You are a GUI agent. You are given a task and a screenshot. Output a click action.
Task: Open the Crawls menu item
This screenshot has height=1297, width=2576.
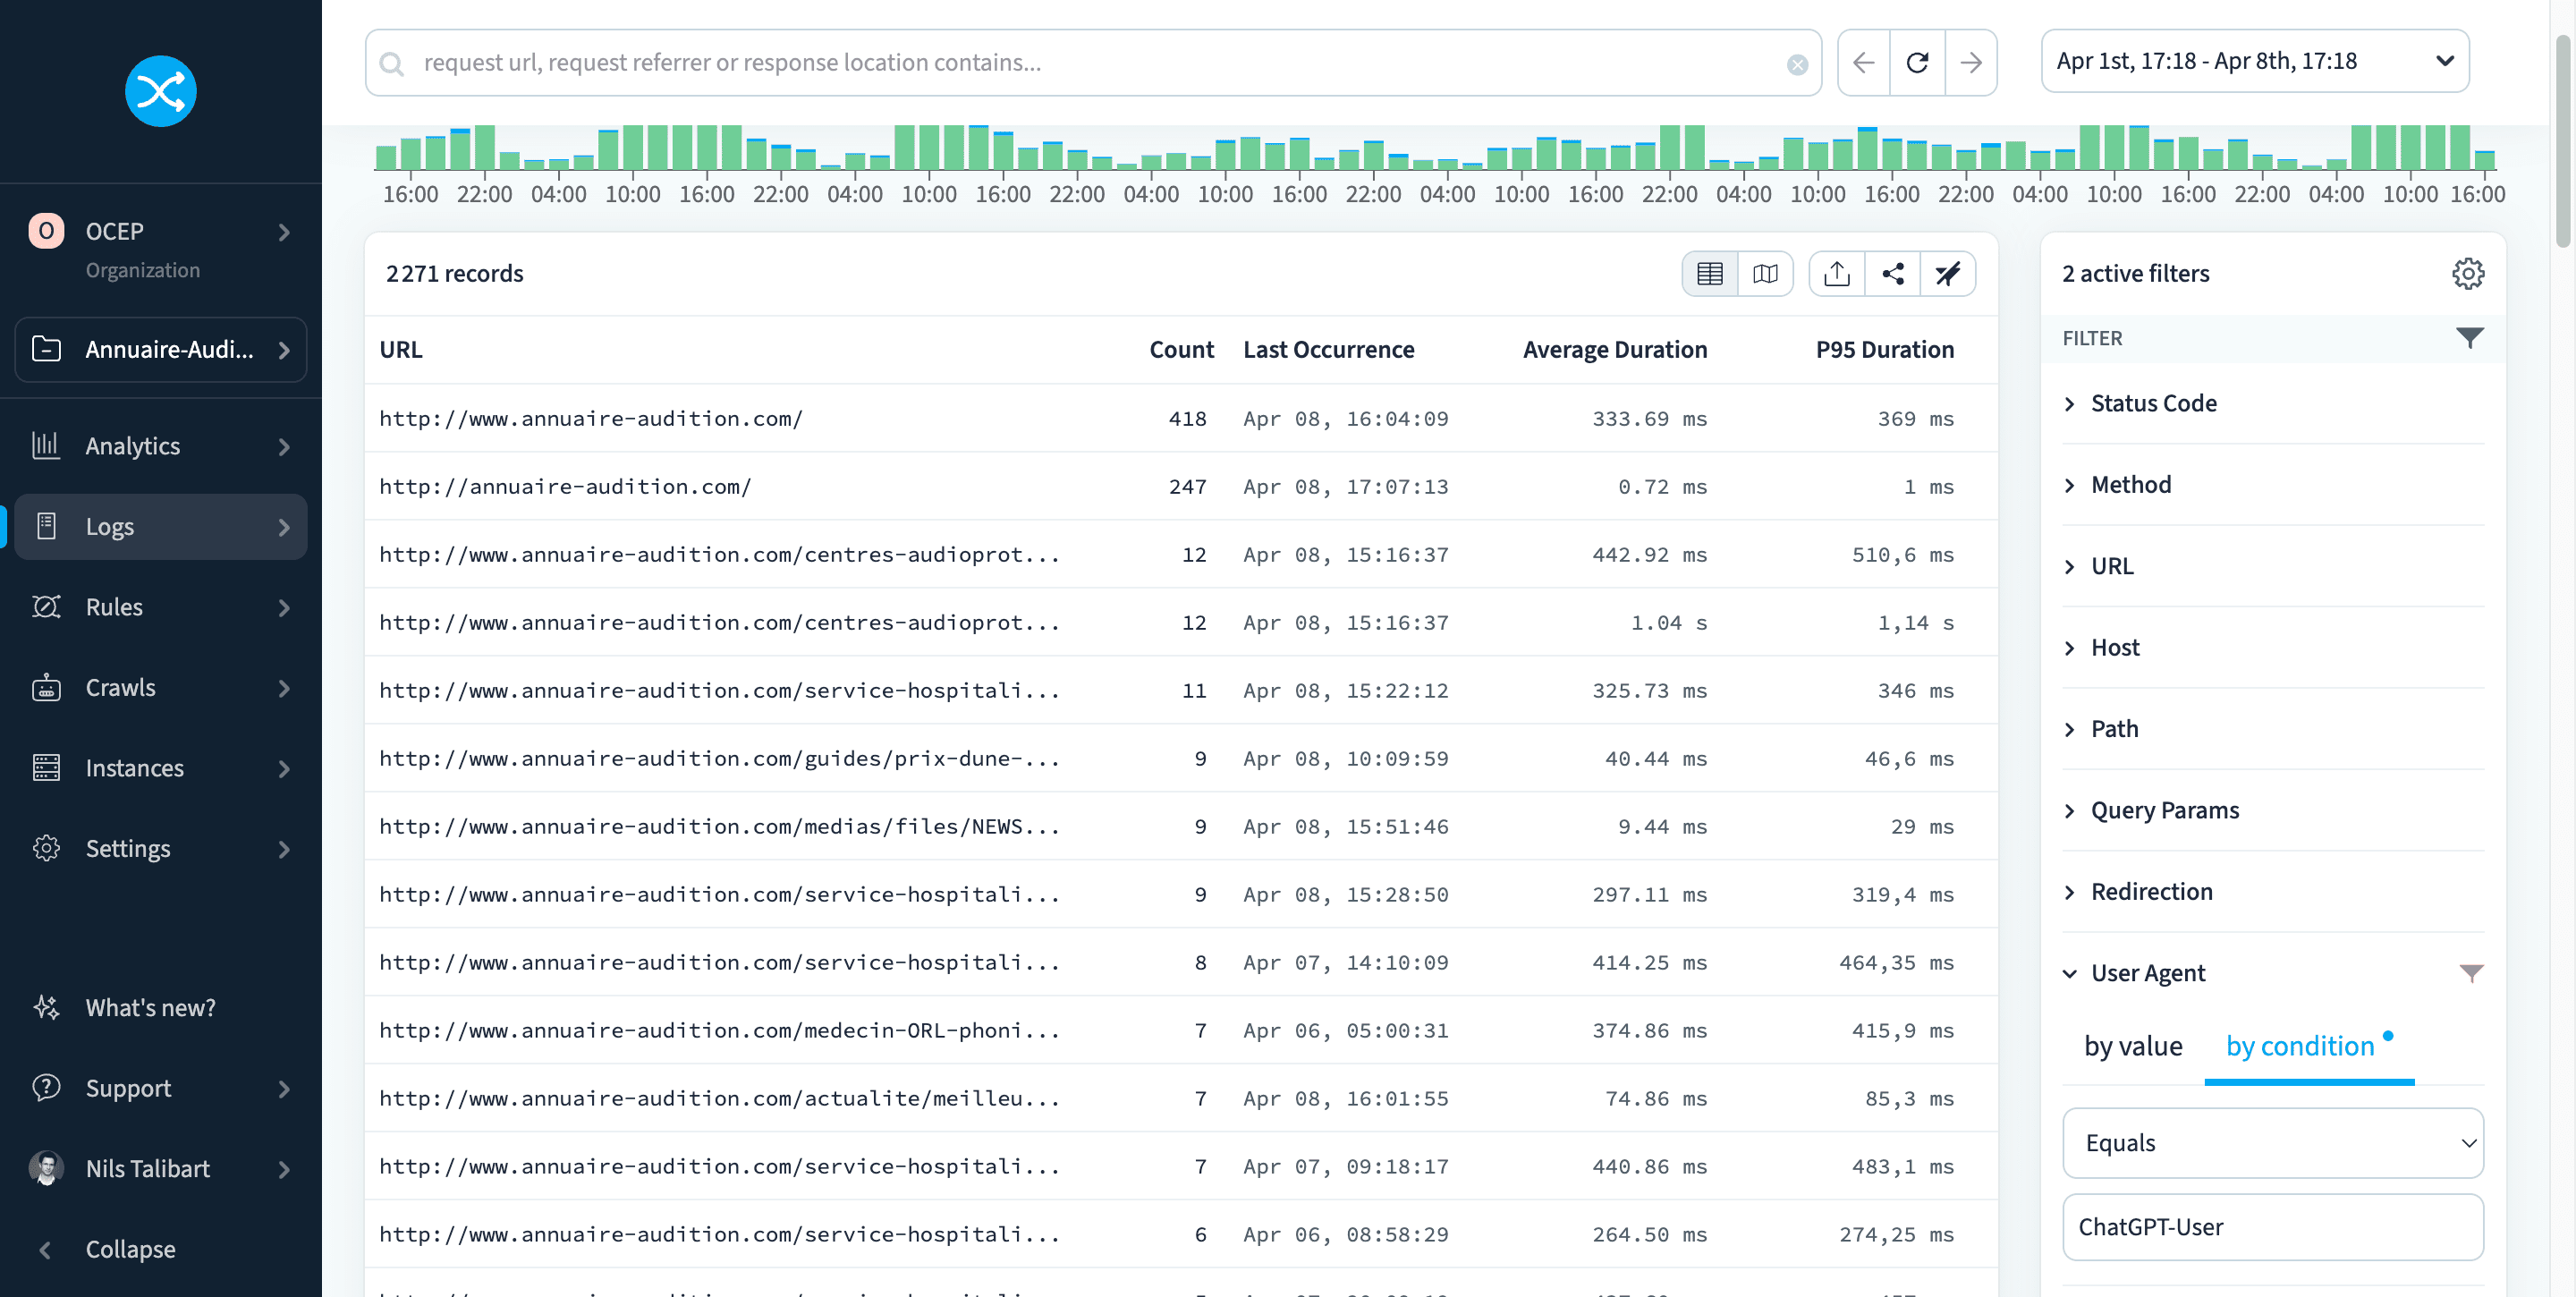(160, 688)
